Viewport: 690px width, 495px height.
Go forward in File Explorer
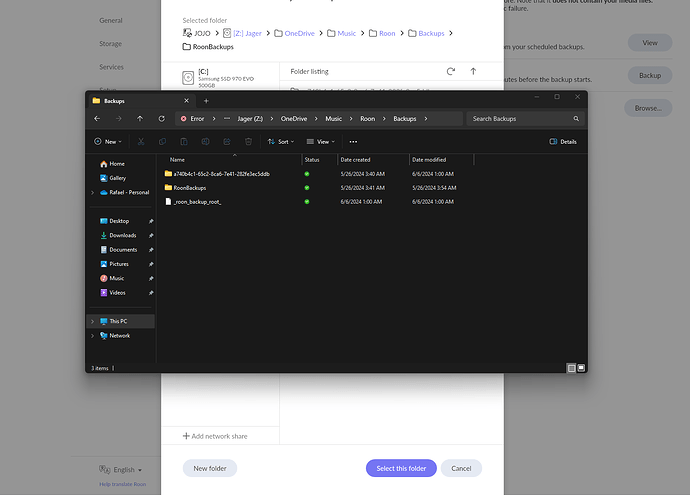[118, 119]
